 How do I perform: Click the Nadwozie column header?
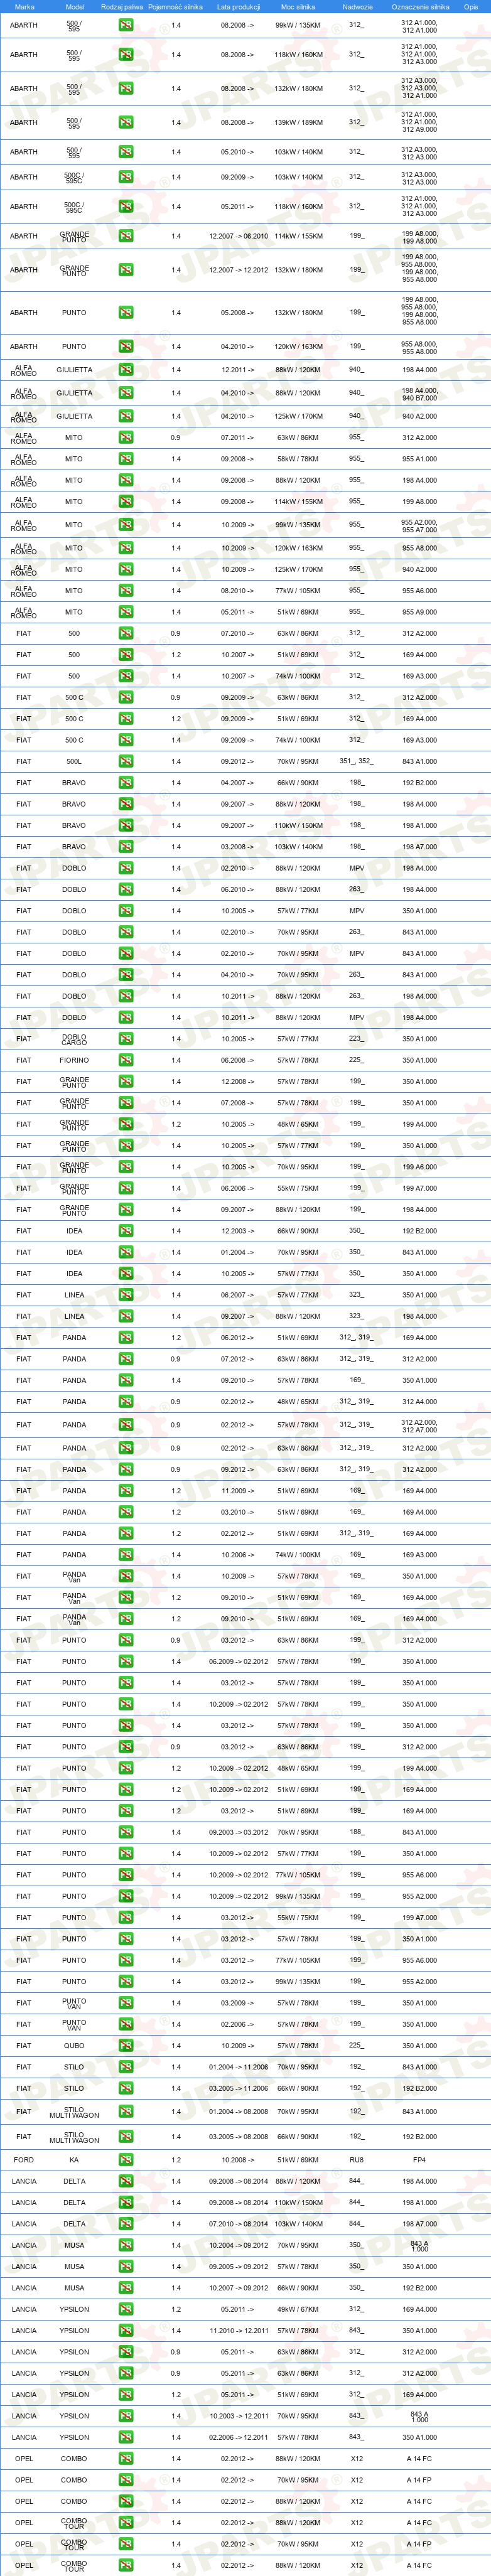coord(357,6)
